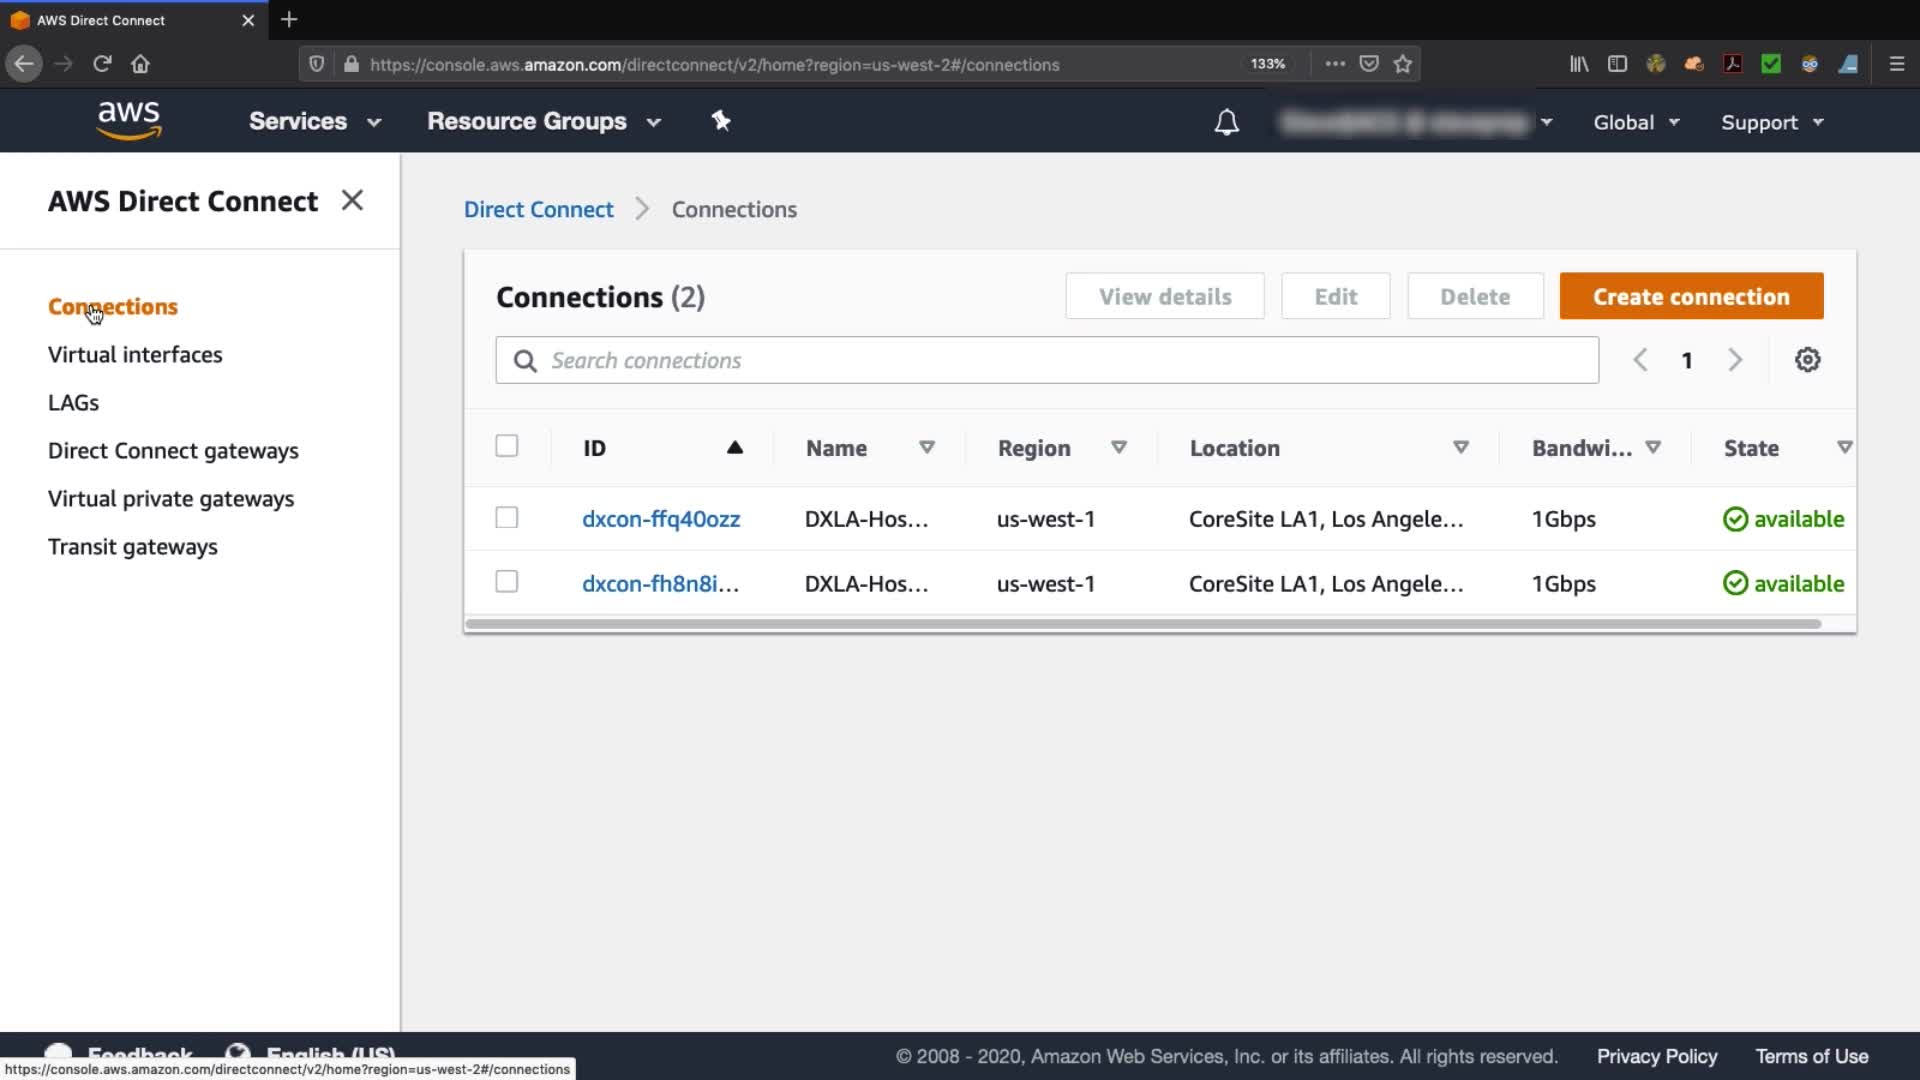Screen dimensions: 1920x1080
Task: Click the horizontal table scrollbar
Action: coord(1142,624)
